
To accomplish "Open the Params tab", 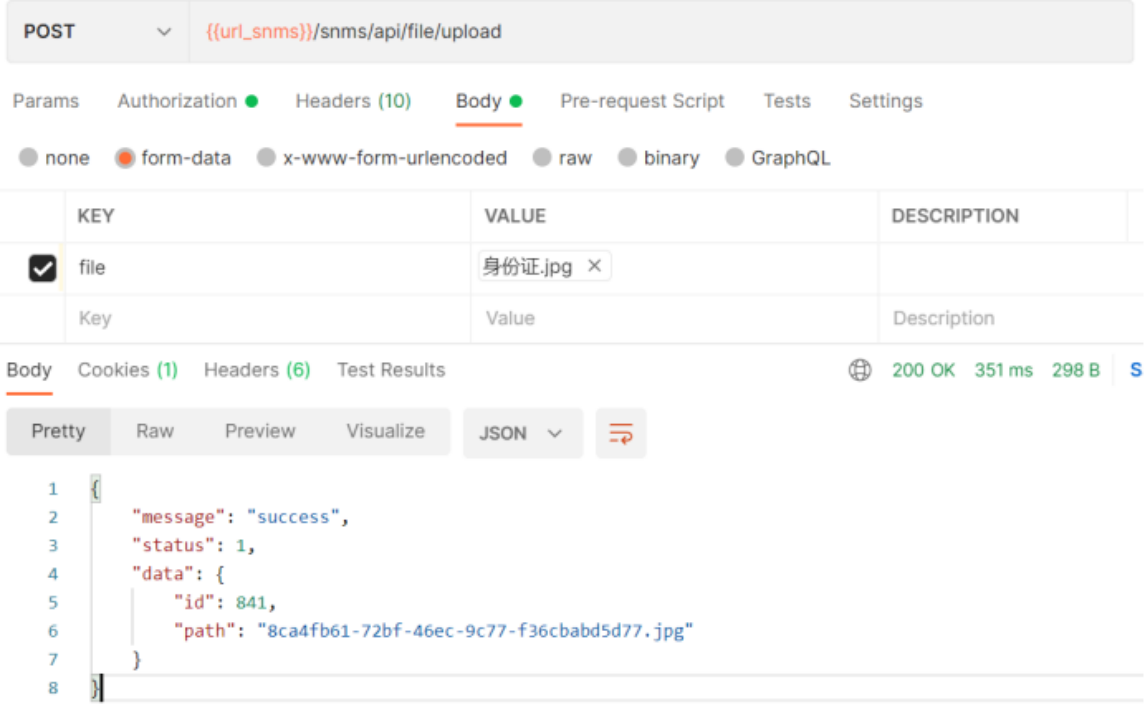I will 46,101.
